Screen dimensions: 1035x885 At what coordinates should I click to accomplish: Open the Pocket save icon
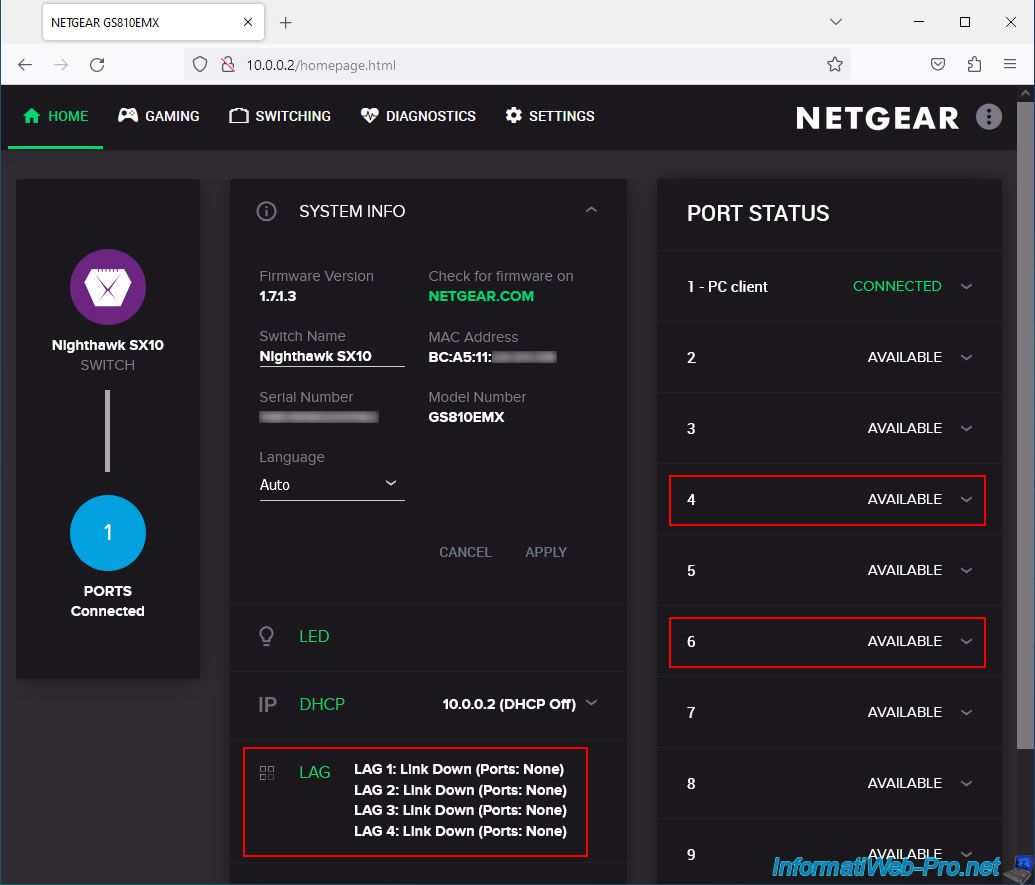(x=937, y=65)
